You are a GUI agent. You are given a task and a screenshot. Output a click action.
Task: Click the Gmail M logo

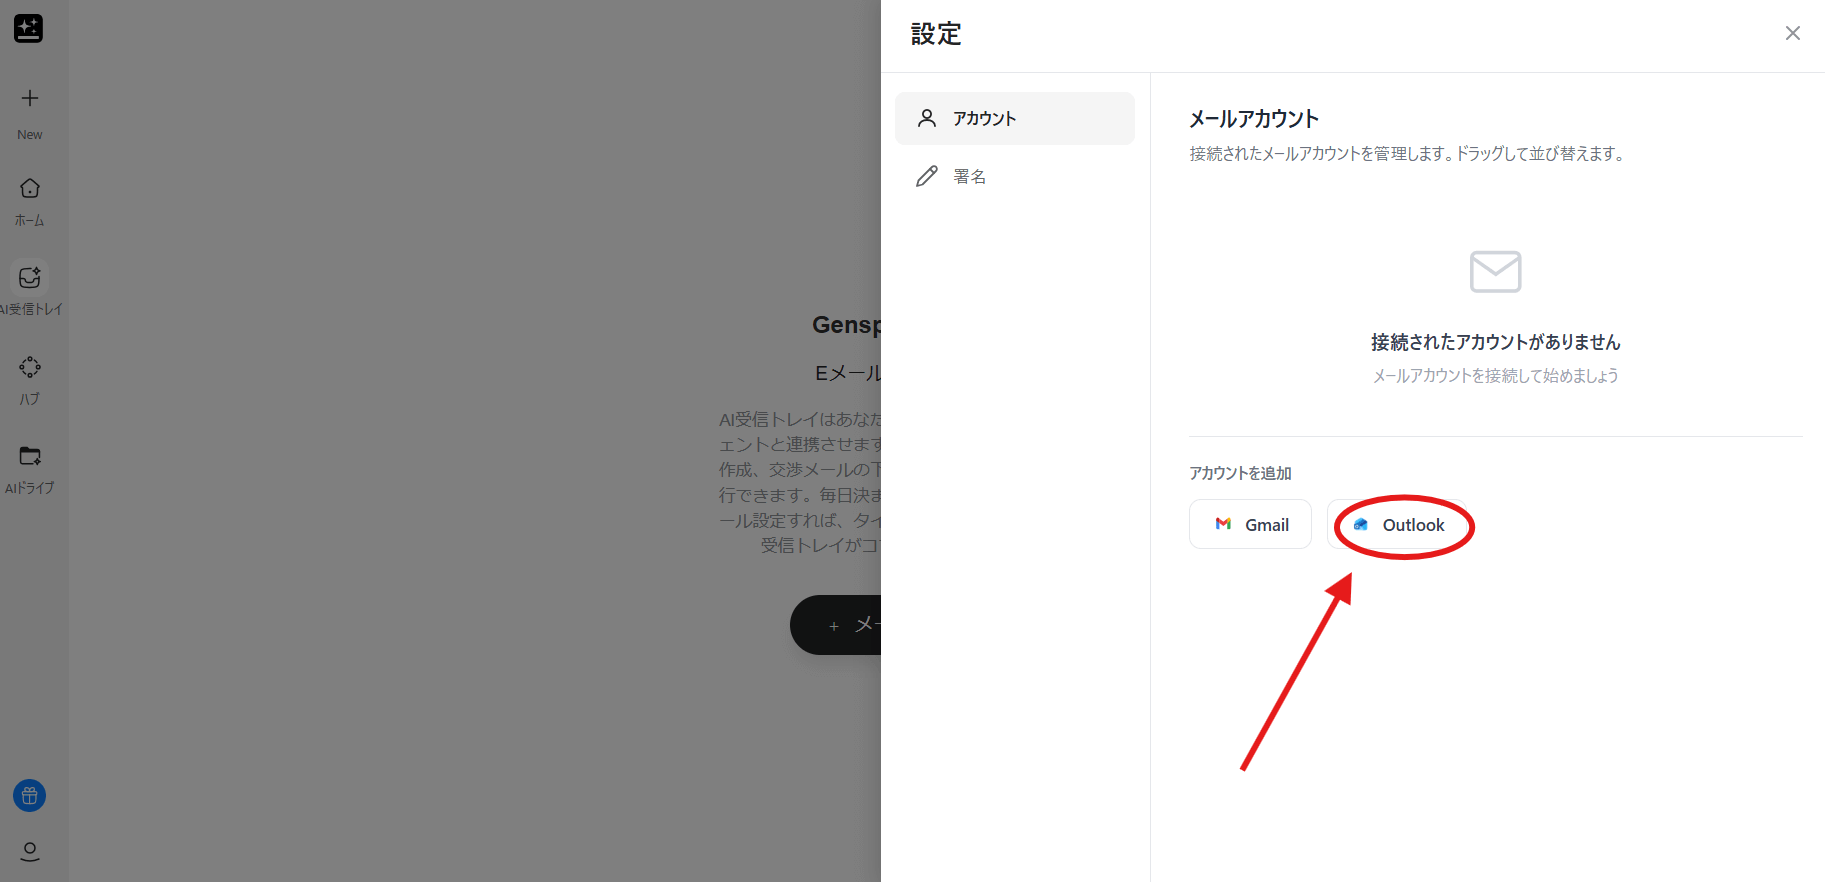[1223, 524]
